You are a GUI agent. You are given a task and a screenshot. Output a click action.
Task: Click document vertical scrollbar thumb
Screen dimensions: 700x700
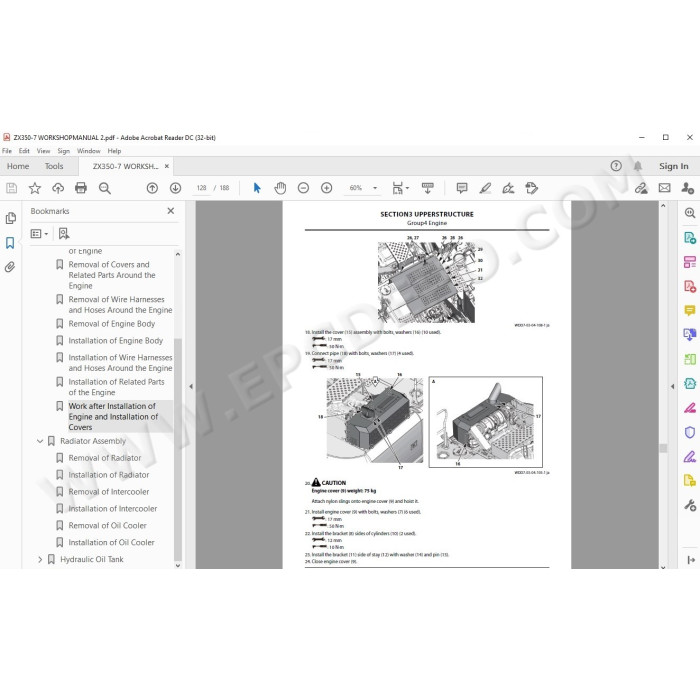pyautogui.click(x=663, y=448)
